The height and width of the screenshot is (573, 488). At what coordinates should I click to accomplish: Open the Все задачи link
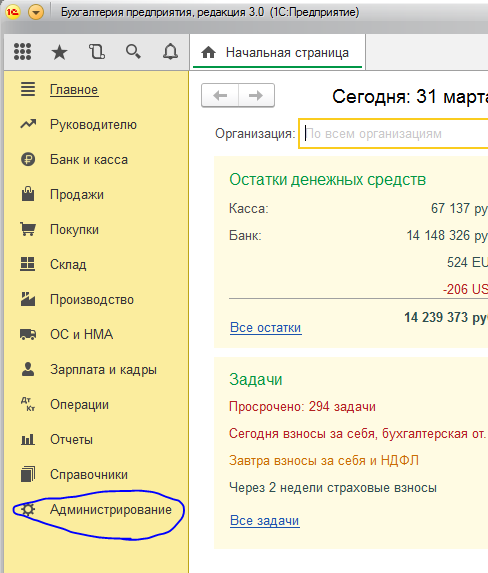point(265,520)
